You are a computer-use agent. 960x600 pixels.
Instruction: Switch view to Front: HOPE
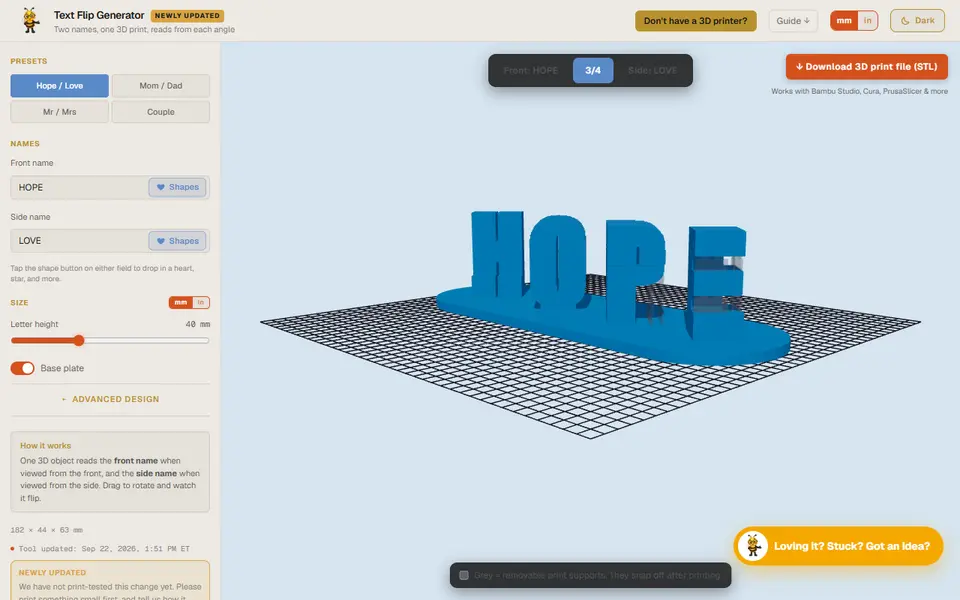tap(531, 70)
